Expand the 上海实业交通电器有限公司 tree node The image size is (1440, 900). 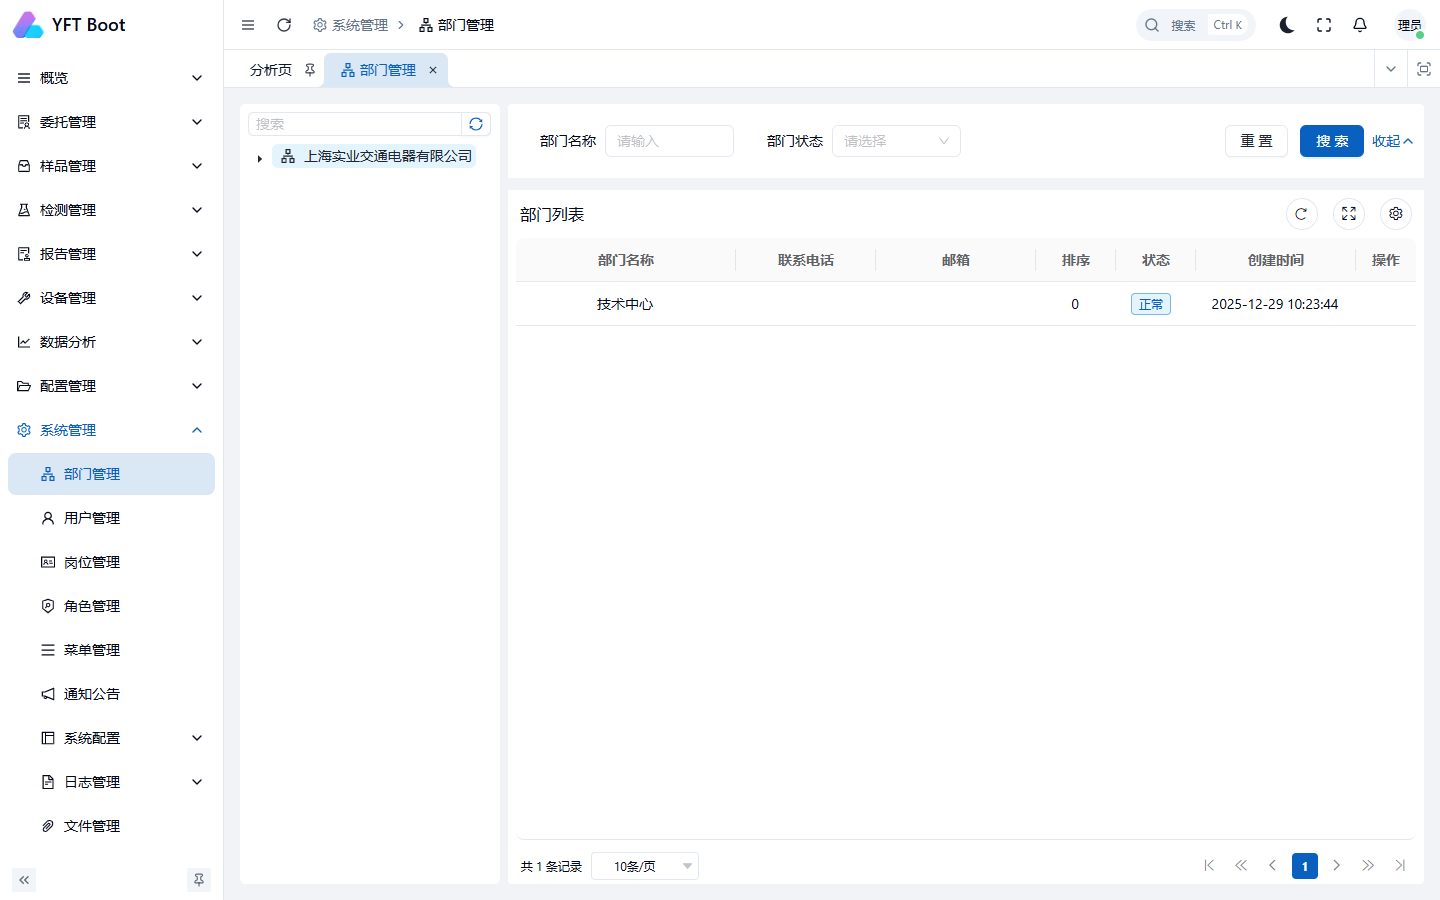(259, 158)
